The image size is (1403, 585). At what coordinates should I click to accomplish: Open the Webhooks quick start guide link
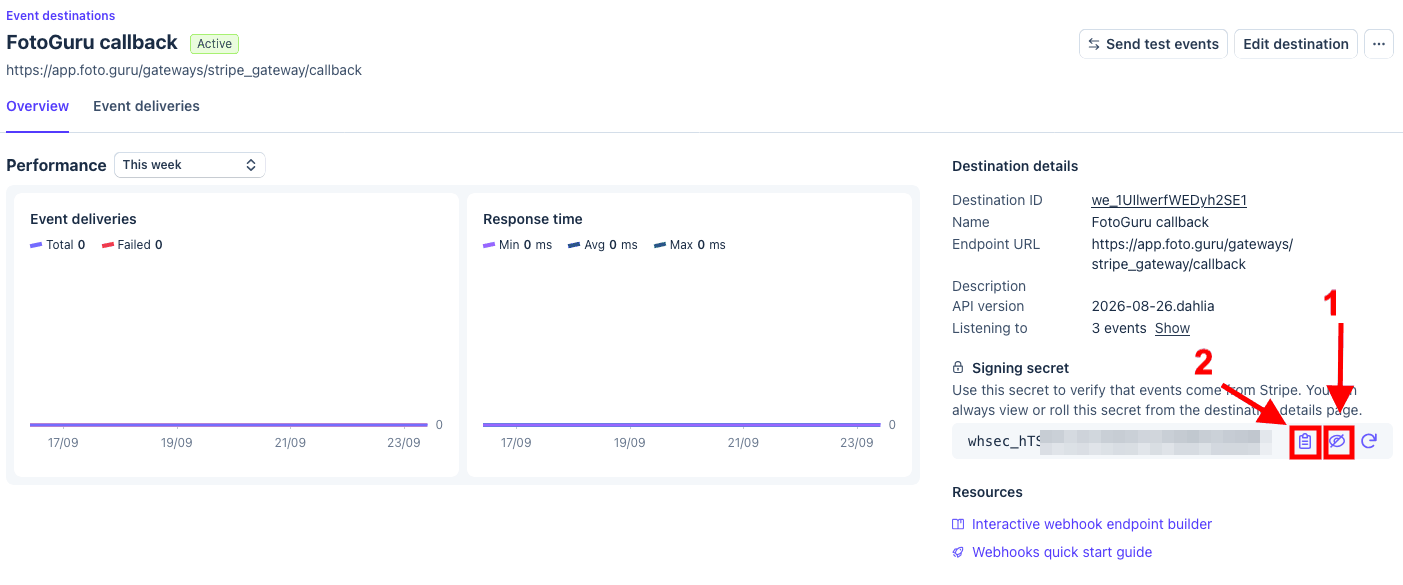click(x=1062, y=552)
